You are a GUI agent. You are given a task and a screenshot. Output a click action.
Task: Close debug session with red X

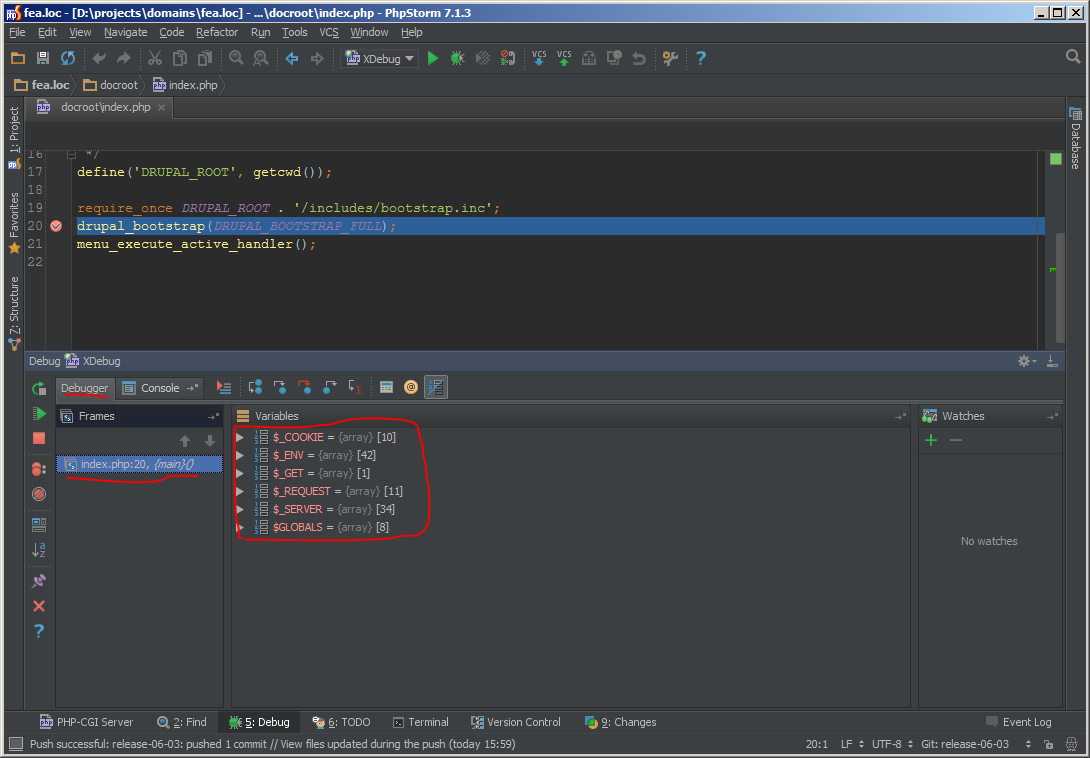[x=39, y=606]
